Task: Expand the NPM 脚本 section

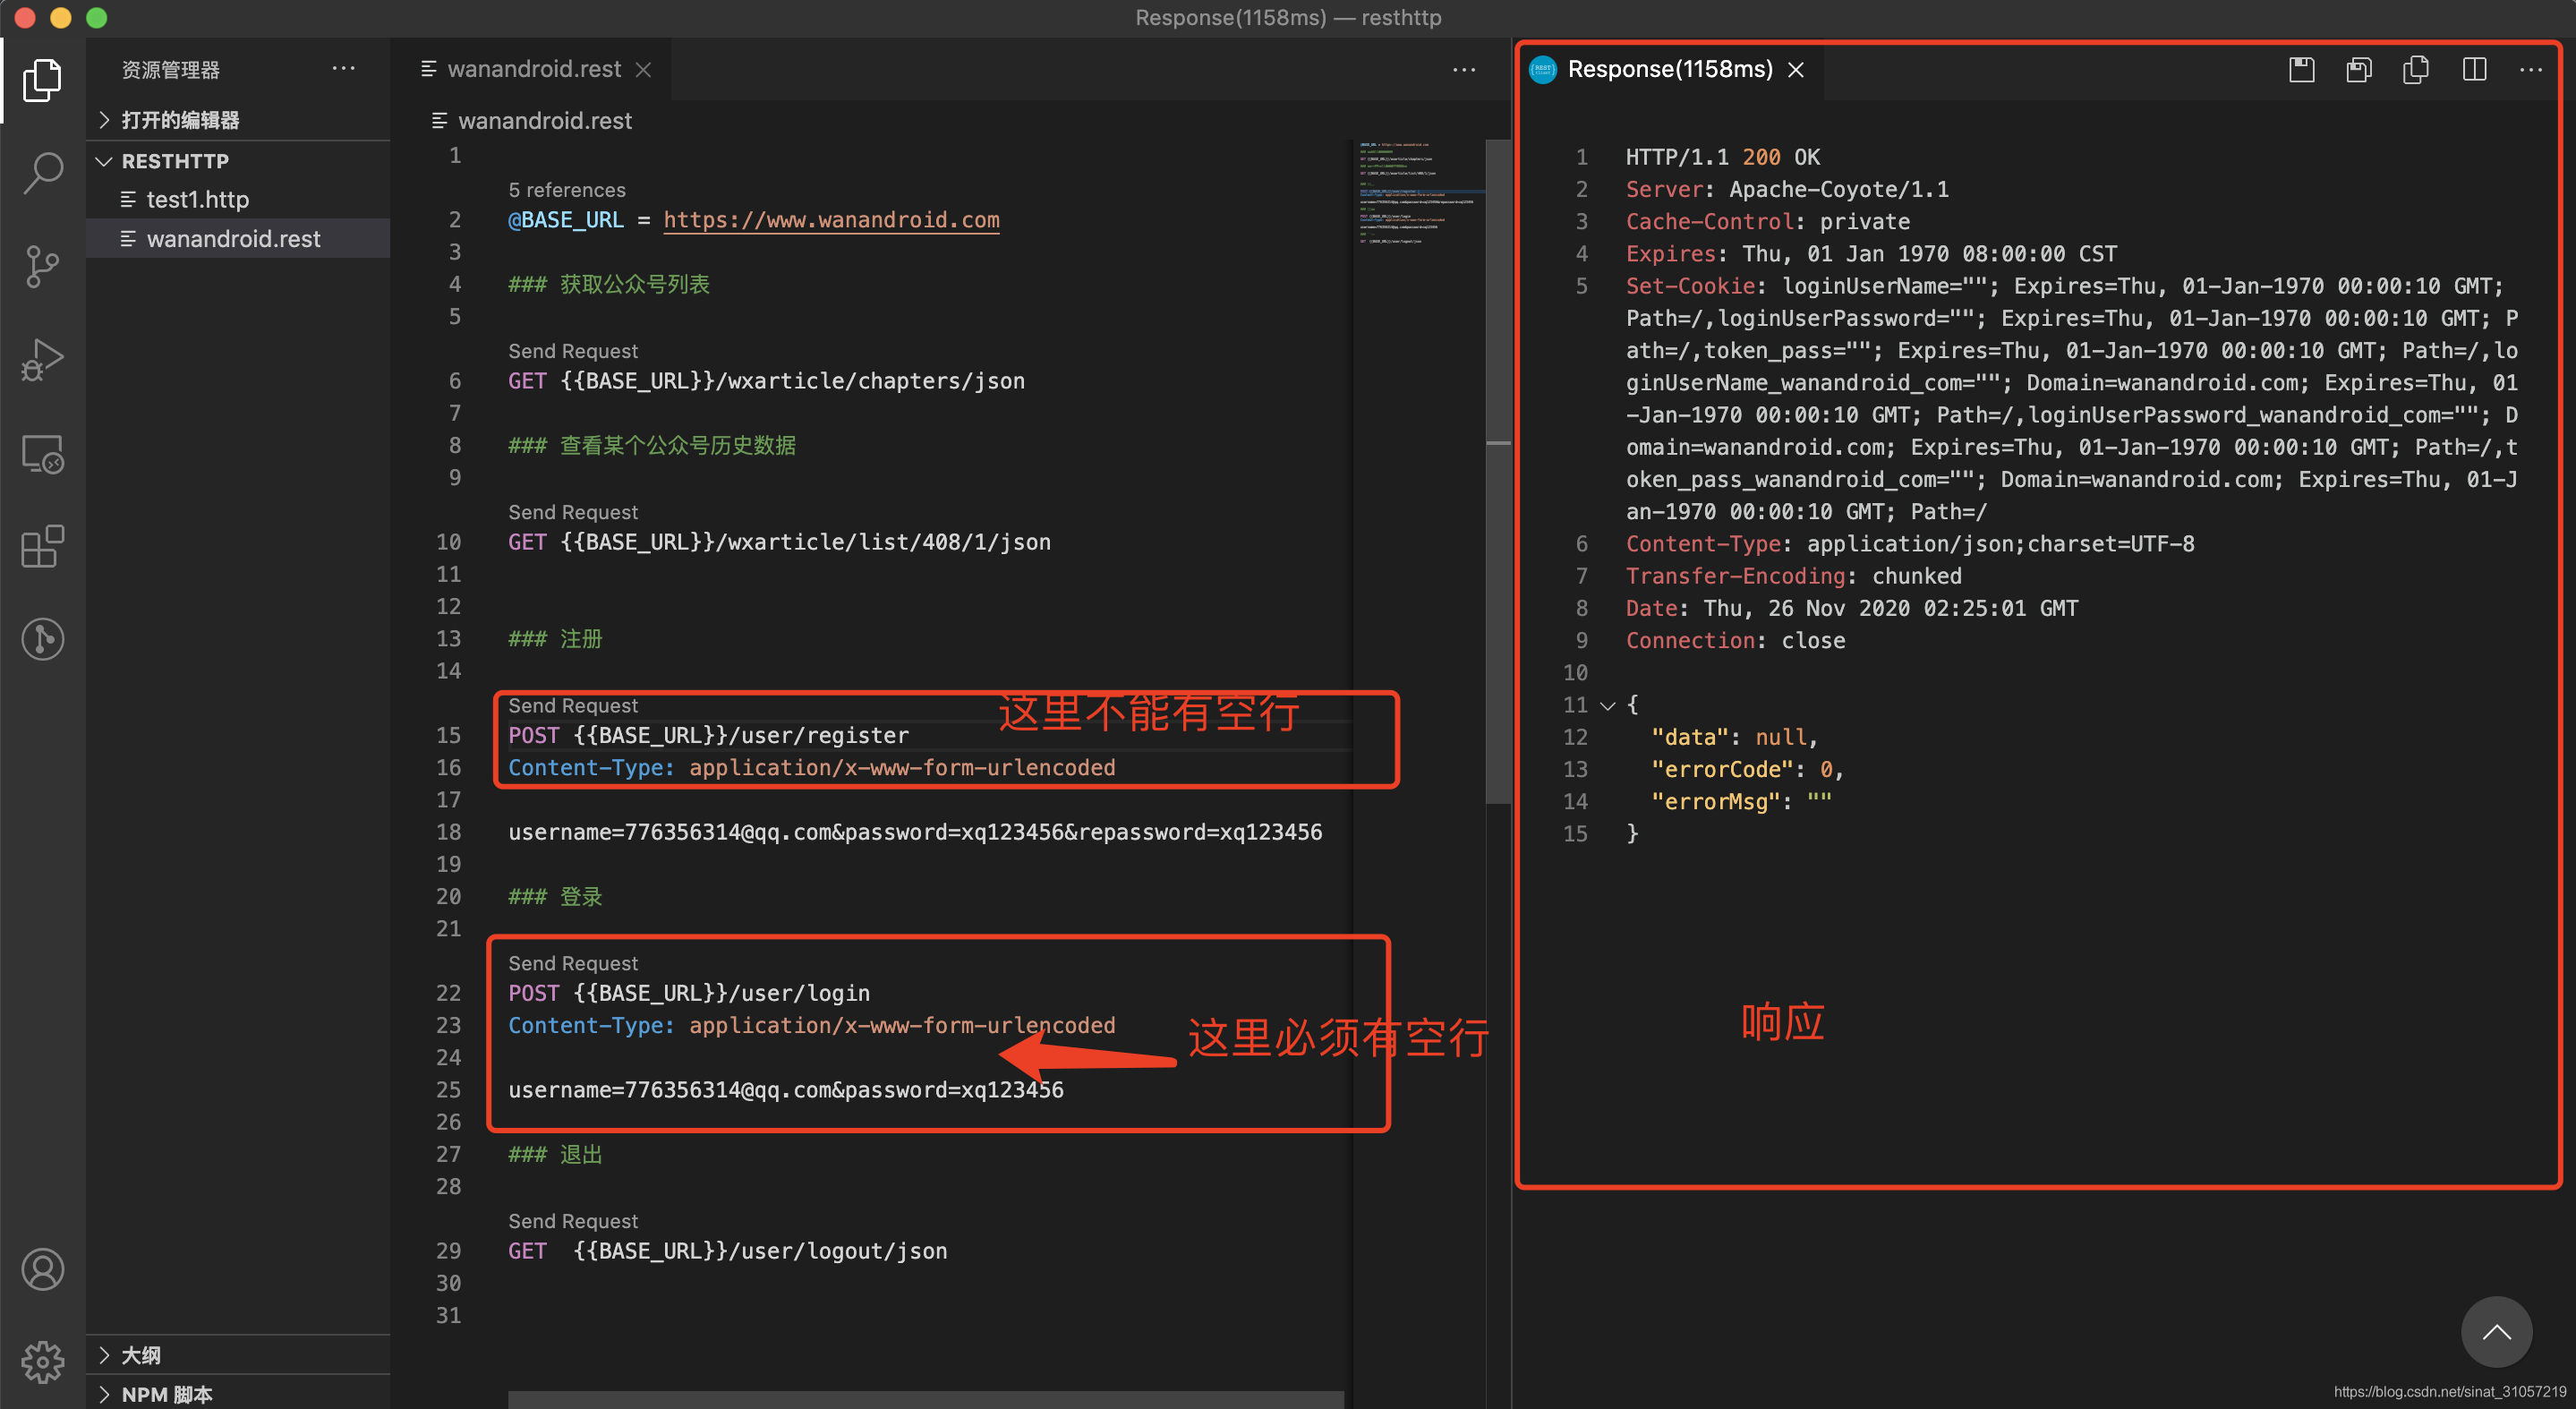Action: point(104,1394)
